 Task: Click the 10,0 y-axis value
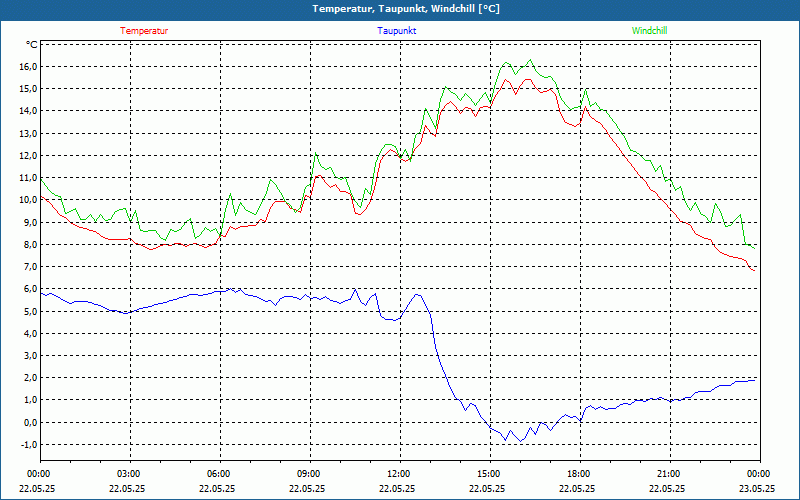coord(26,200)
